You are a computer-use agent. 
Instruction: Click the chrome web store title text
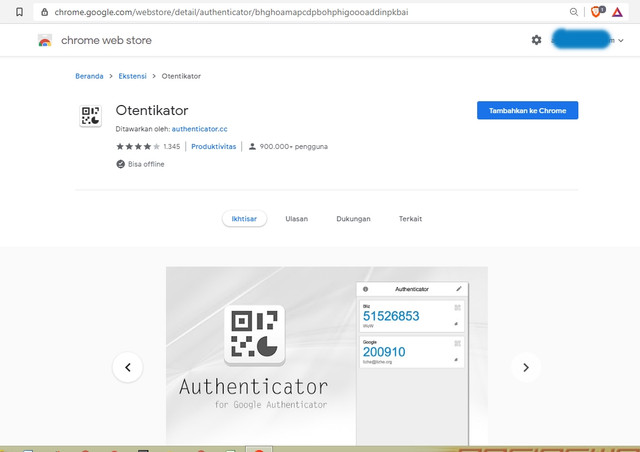click(106, 40)
